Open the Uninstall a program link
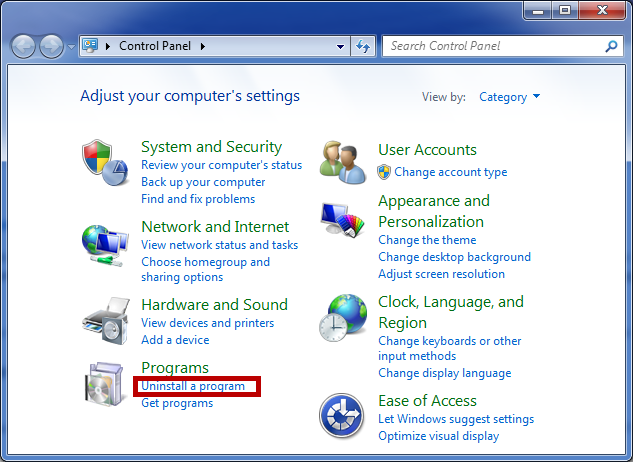 point(193,386)
